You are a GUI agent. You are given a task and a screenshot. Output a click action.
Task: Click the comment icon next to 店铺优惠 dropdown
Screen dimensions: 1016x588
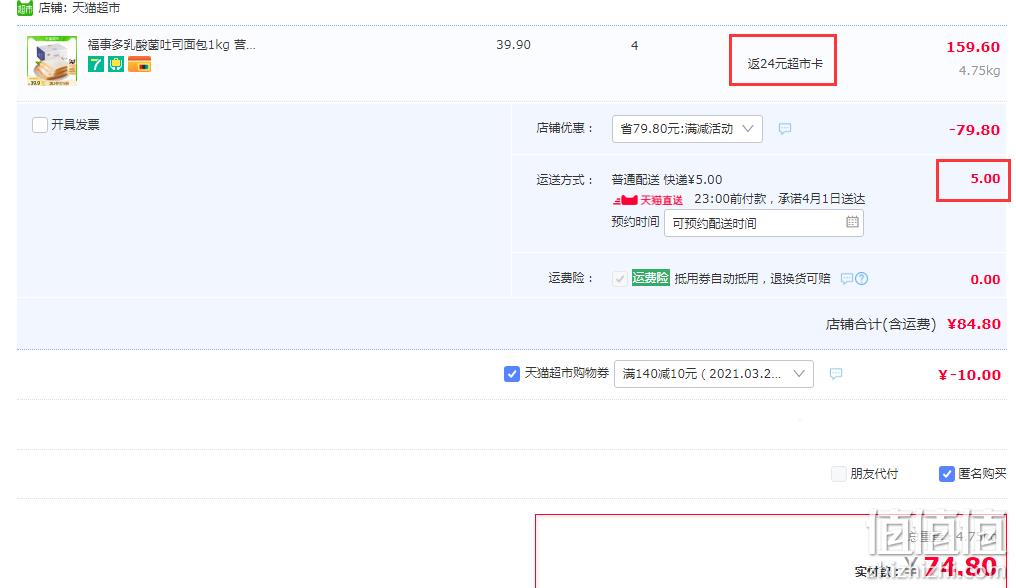(785, 129)
